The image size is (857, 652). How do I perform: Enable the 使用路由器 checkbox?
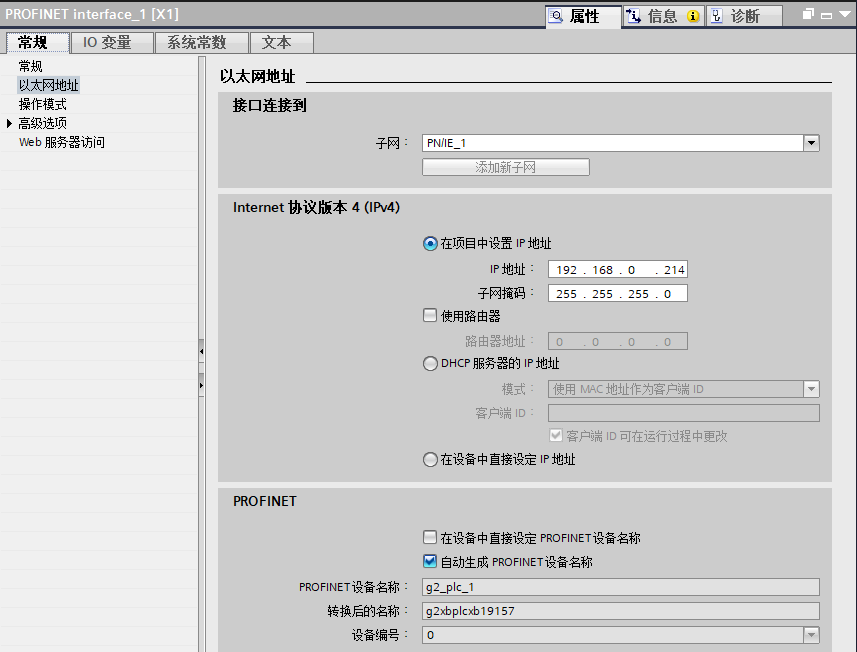(430, 315)
